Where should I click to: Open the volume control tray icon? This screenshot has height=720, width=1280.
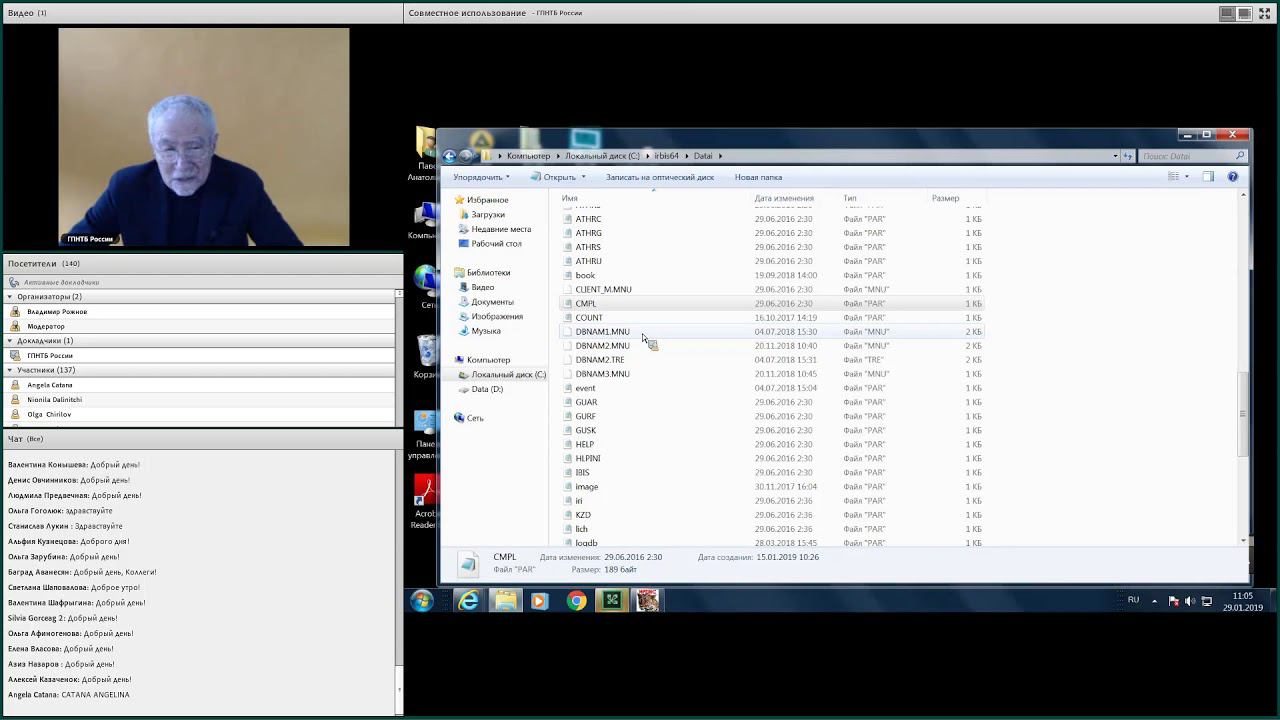click(x=1190, y=601)
